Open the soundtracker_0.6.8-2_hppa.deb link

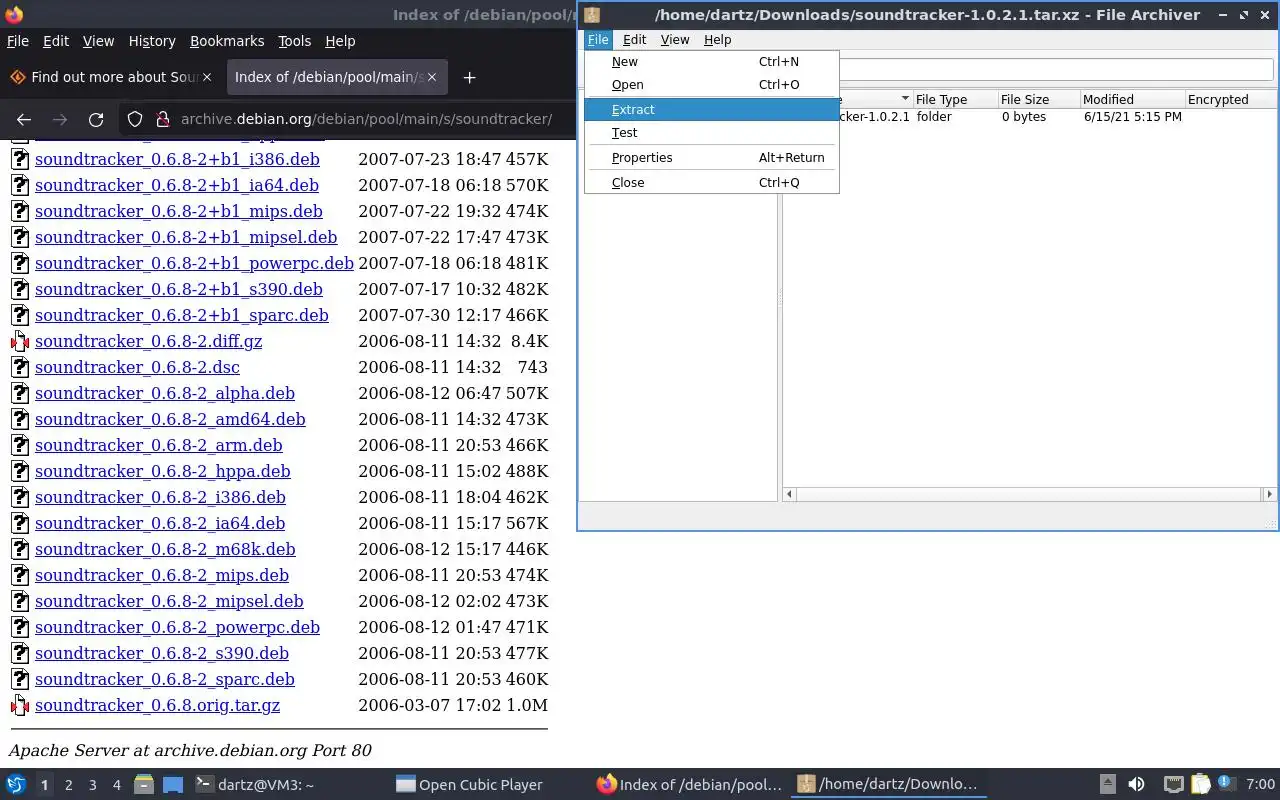click(163, 471)
